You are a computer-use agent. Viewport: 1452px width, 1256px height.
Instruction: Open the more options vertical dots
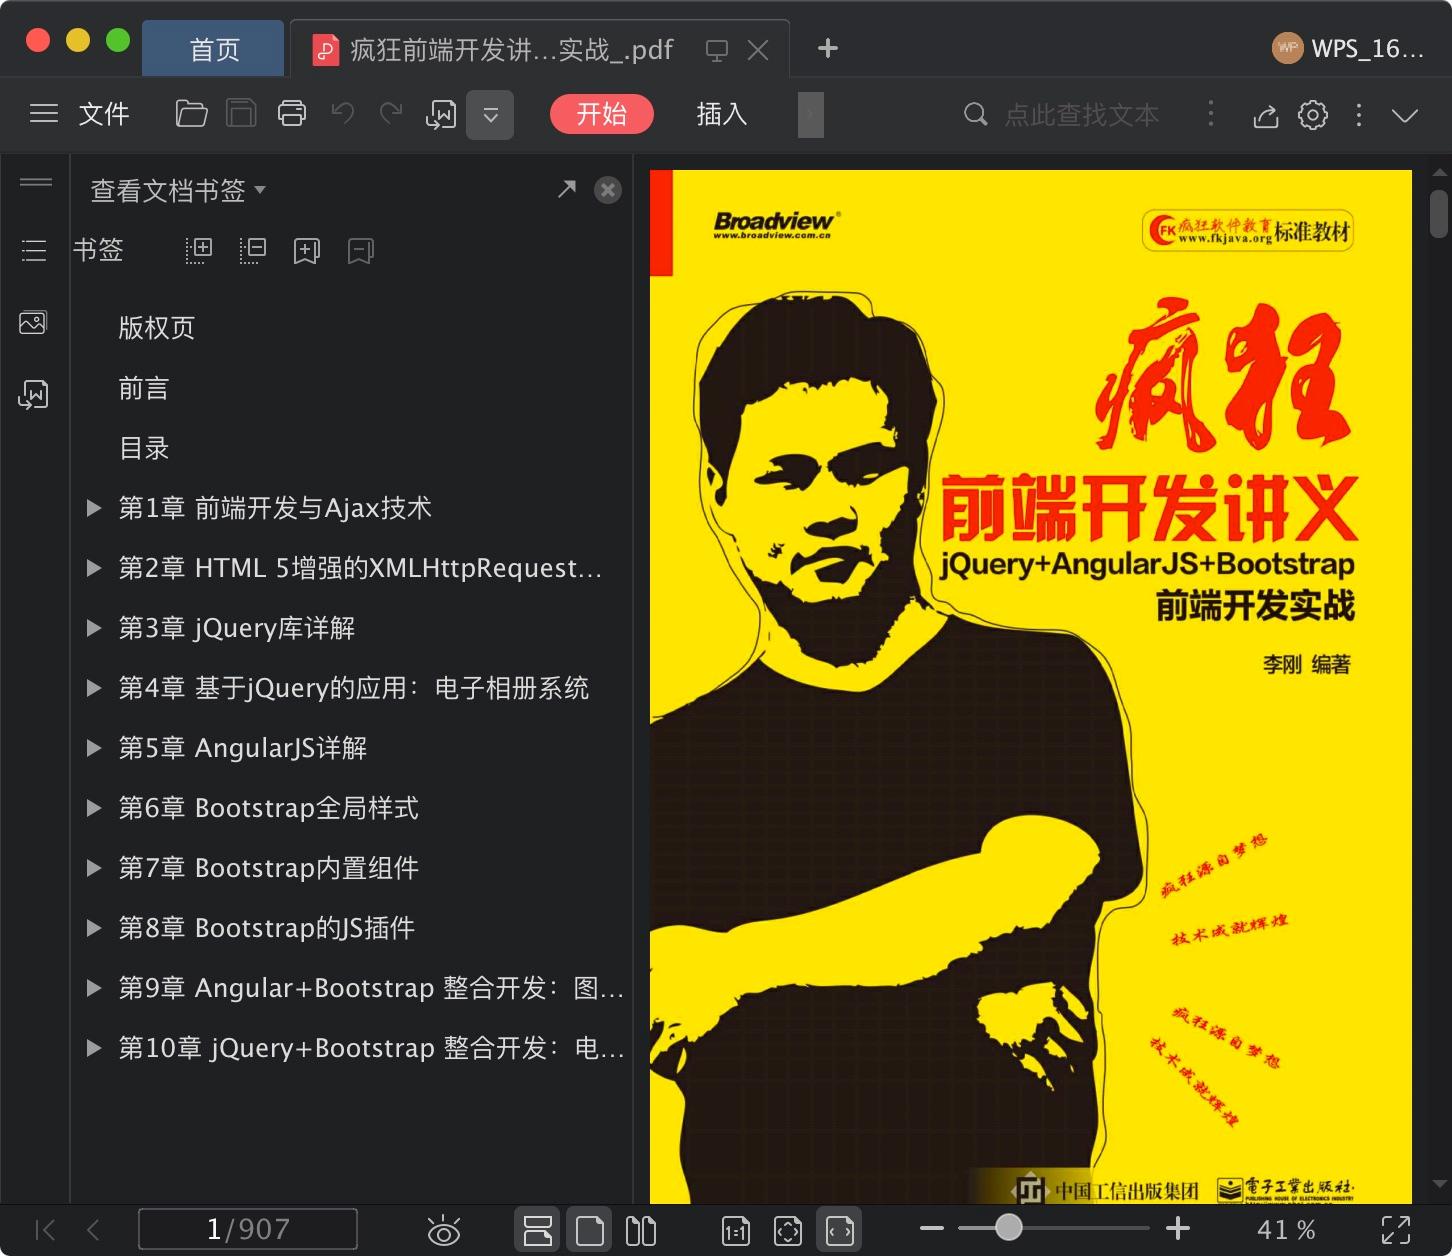click(1358, 115)
